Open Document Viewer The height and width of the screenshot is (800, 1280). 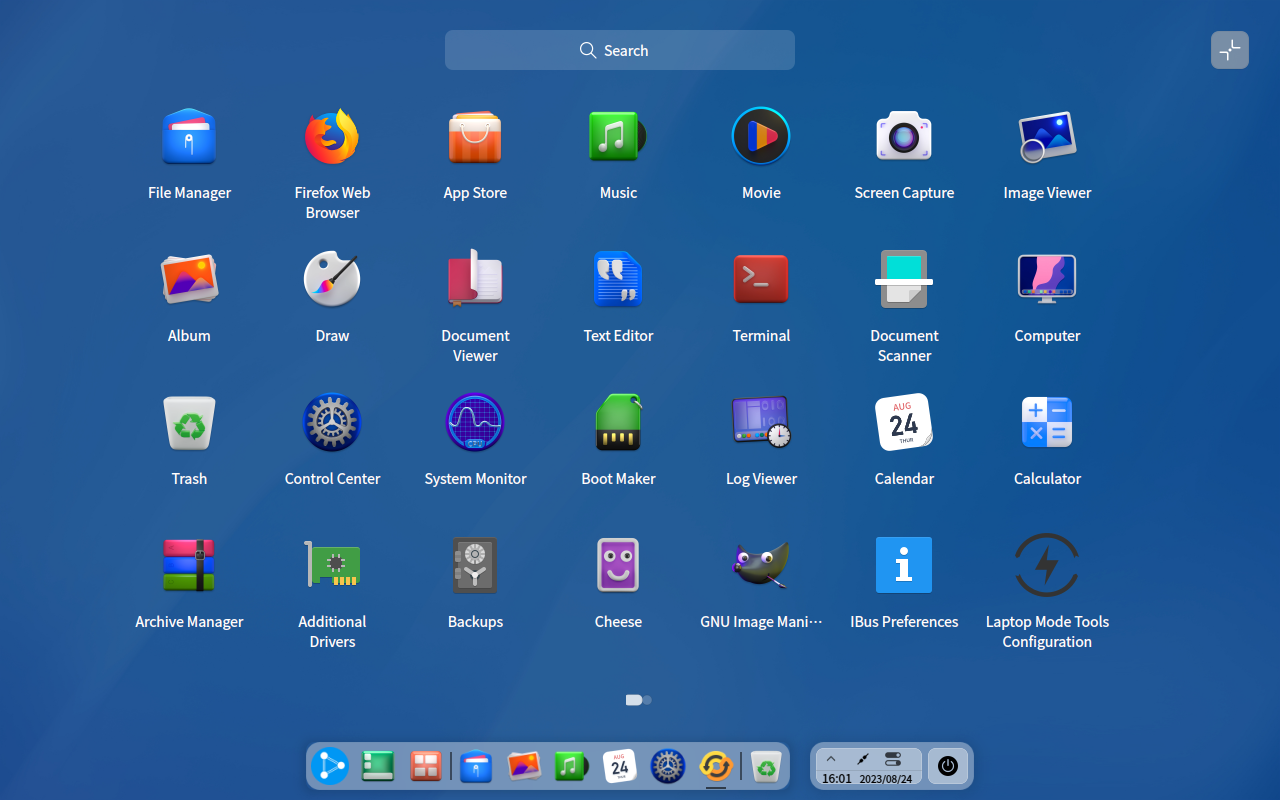475,279
